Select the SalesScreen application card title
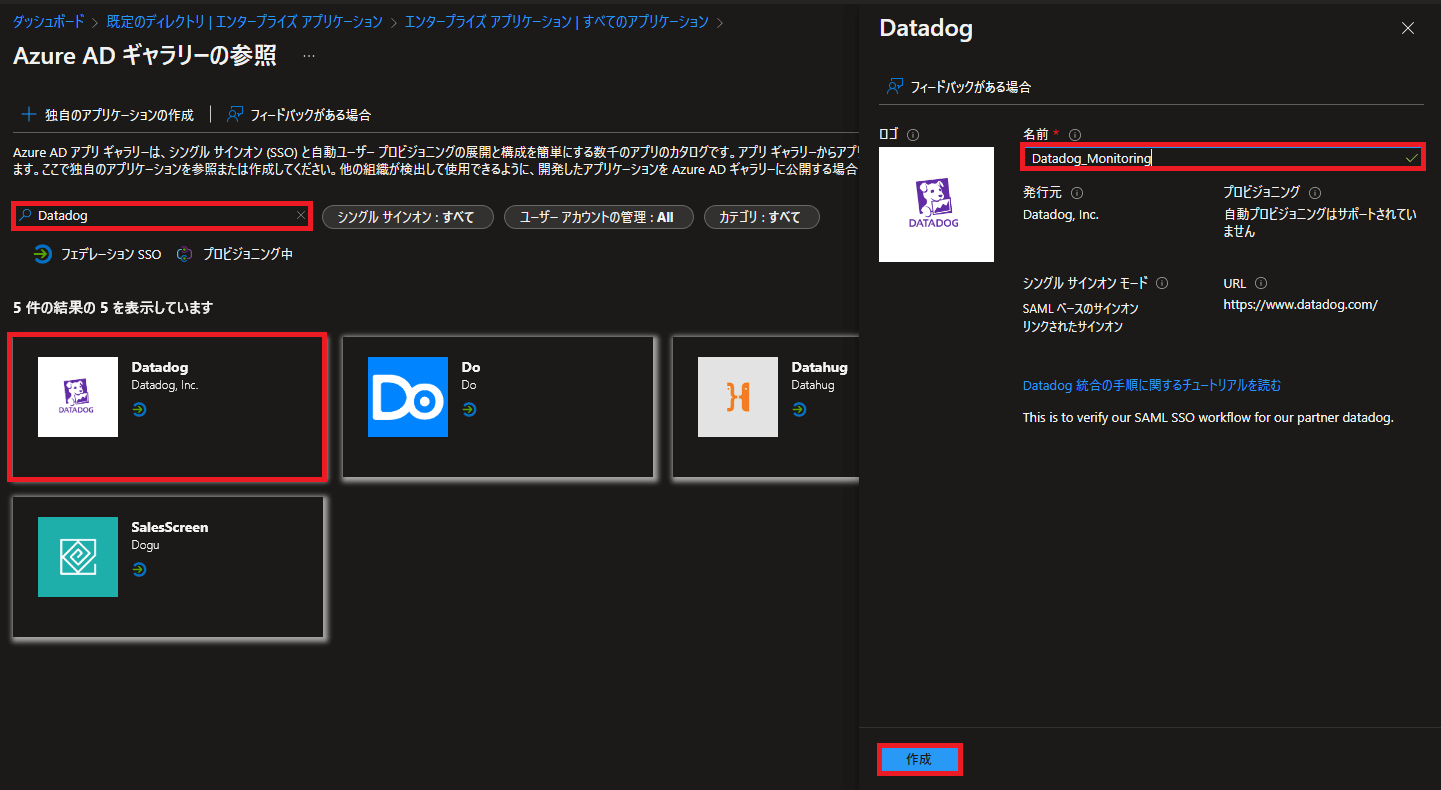The image size is (1441, 790). click(x=170, y=527)
